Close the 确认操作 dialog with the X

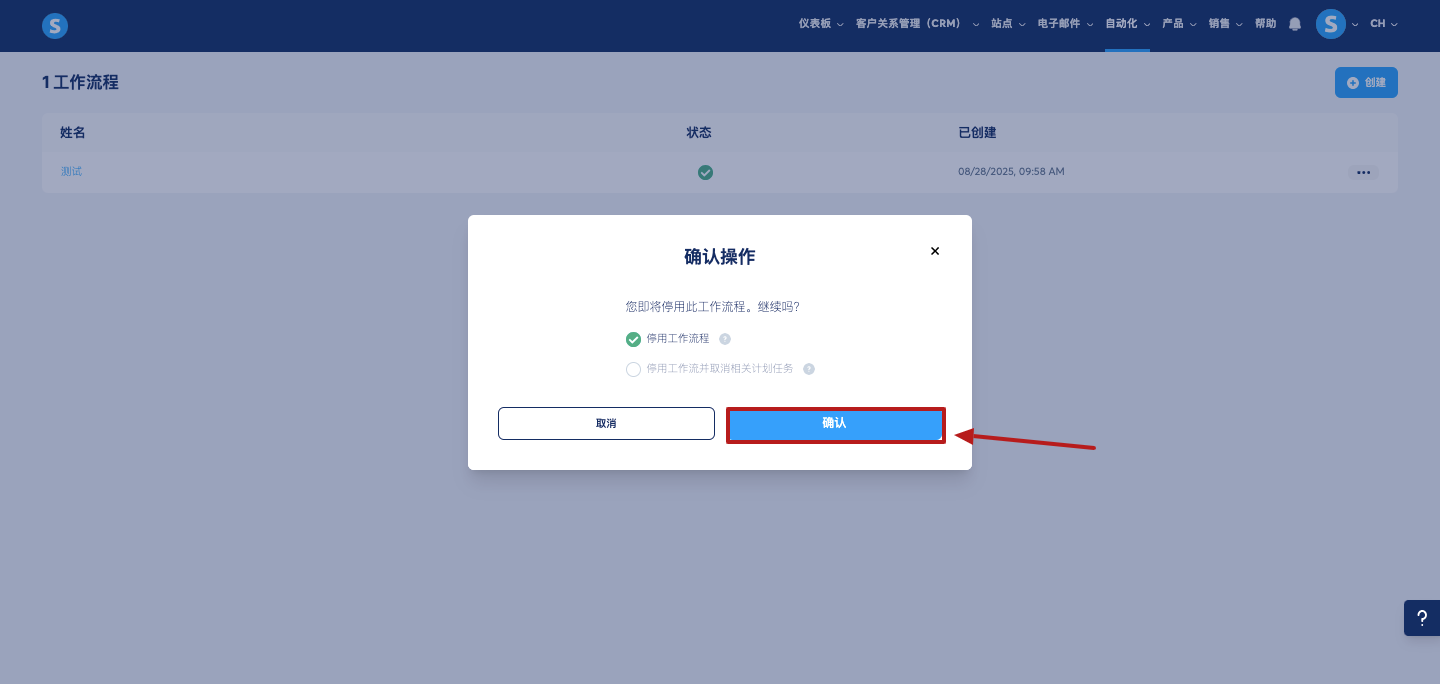[935, 251]
